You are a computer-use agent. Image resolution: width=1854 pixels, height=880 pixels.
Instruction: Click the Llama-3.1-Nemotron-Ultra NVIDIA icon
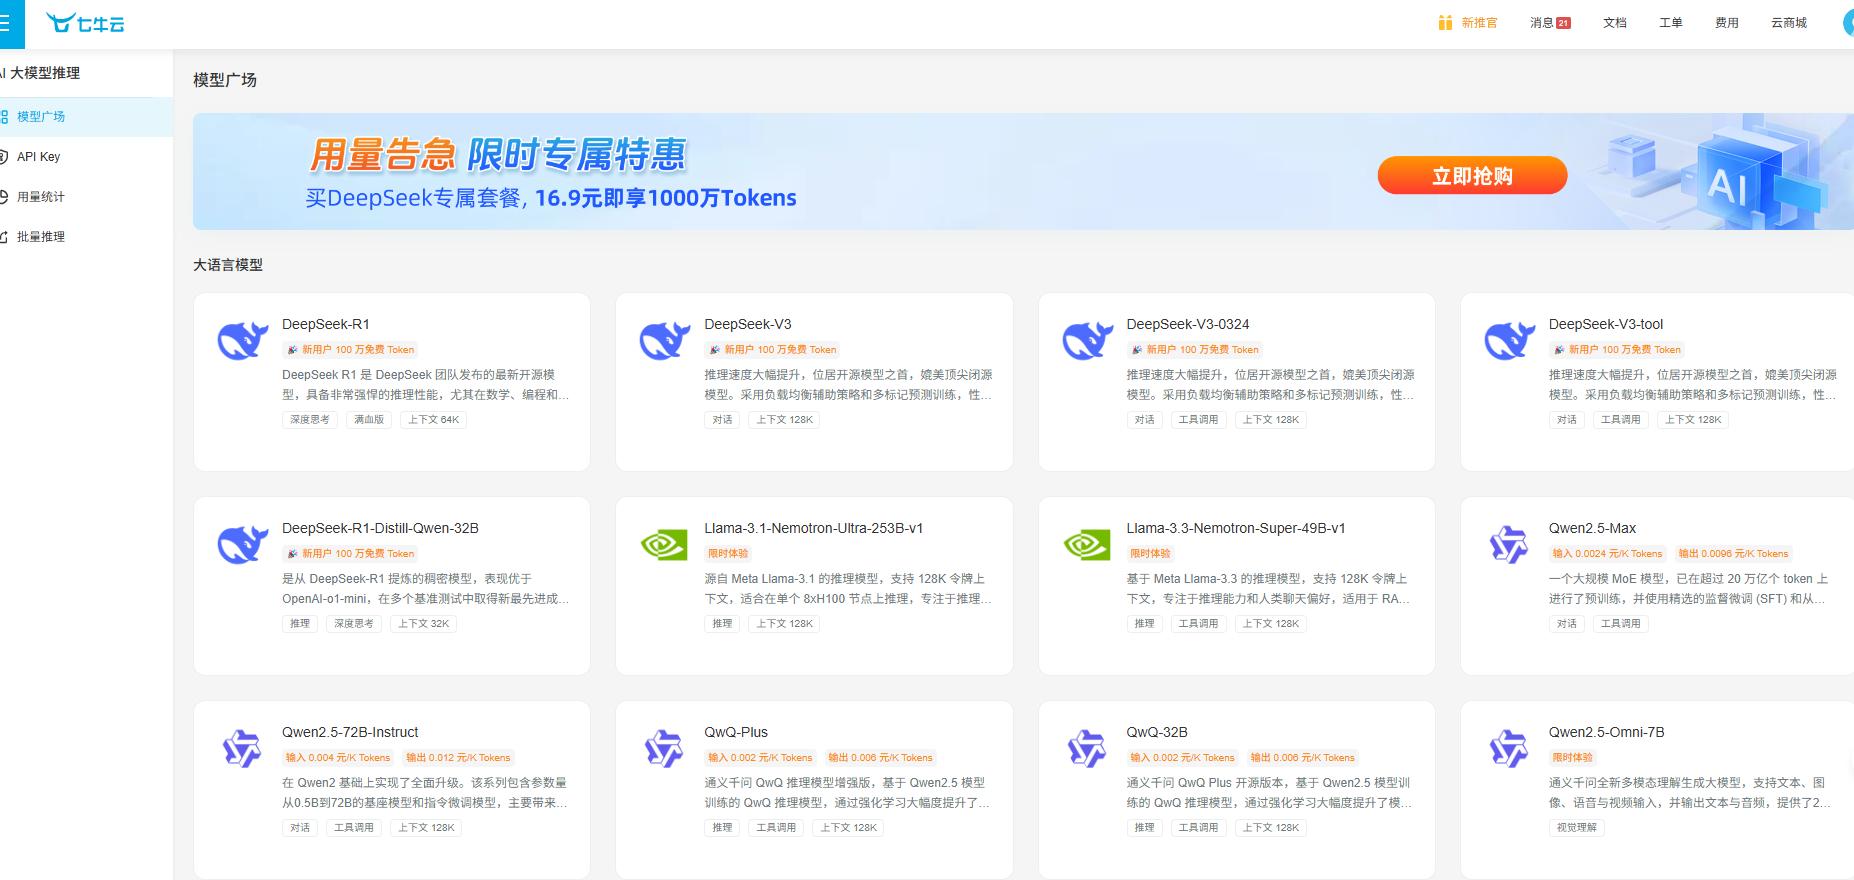pyautogui.click(x=664, y=545)
